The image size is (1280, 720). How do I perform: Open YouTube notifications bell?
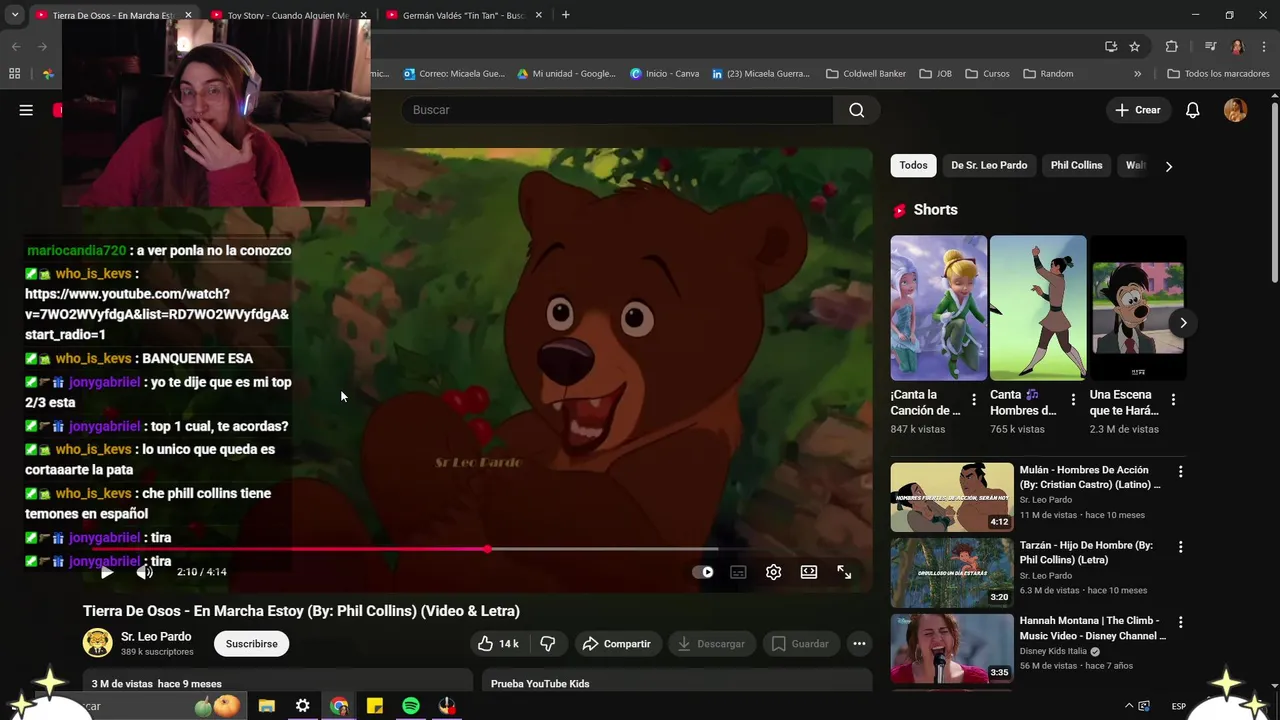[x=1192, y=110]
